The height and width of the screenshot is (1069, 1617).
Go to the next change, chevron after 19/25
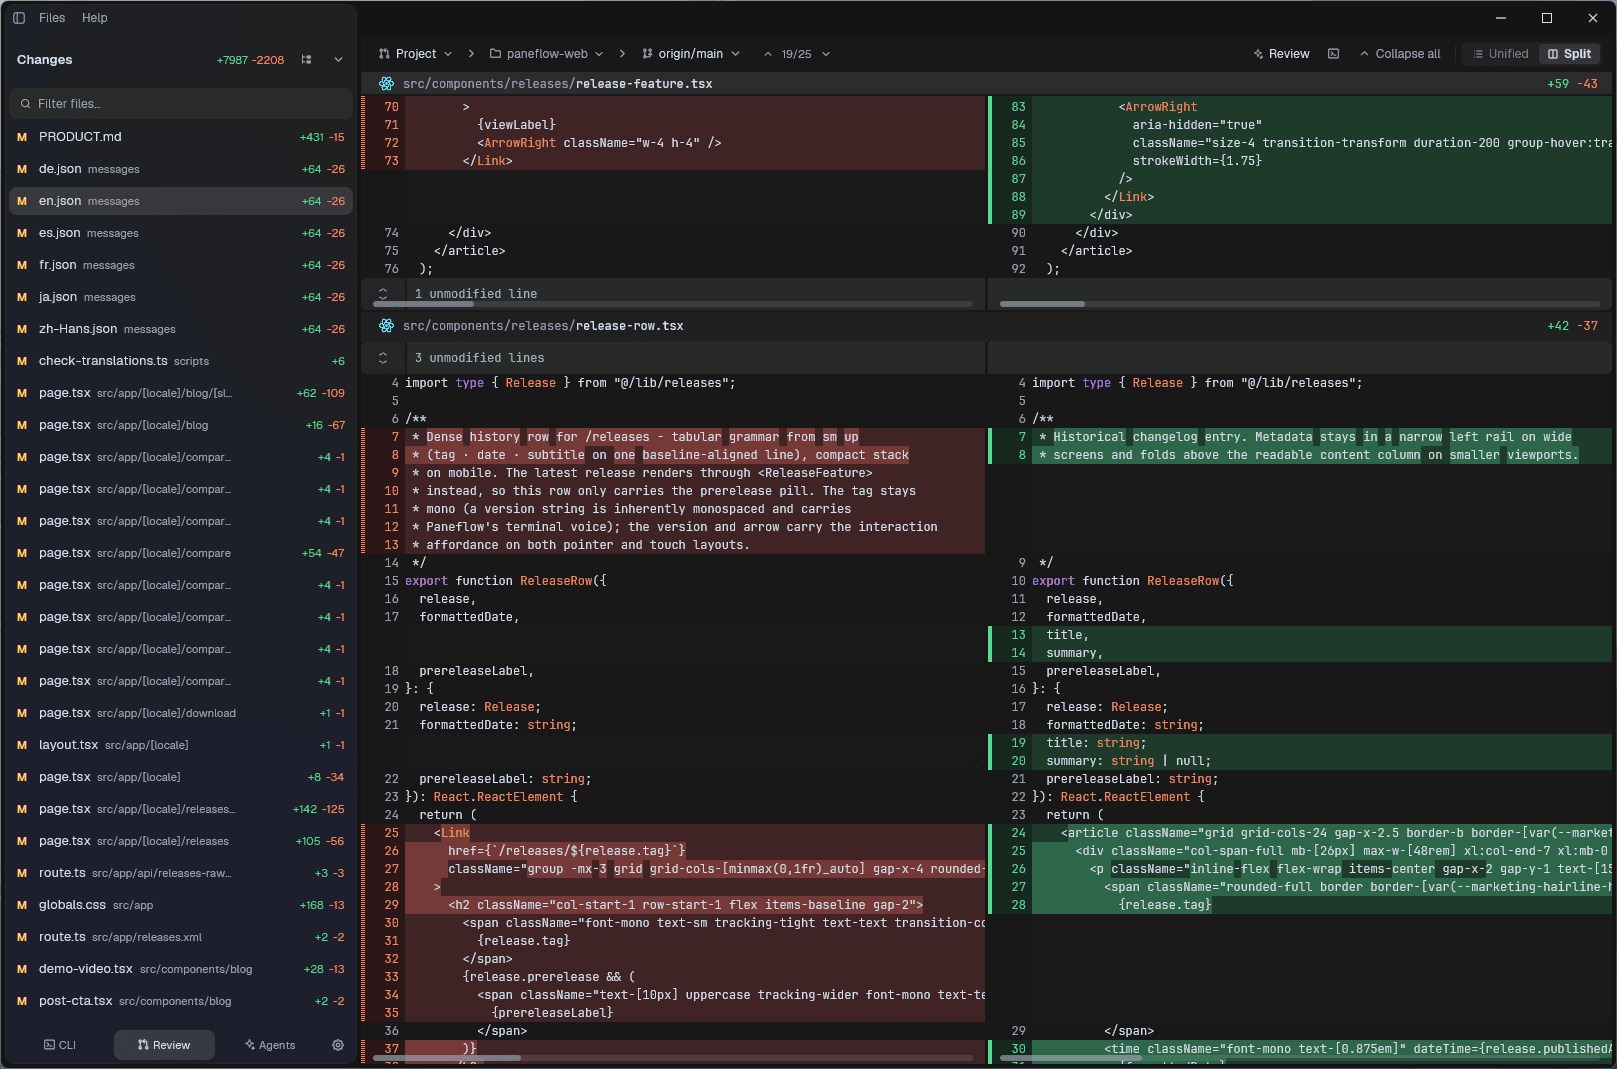[x=826, y=54]
